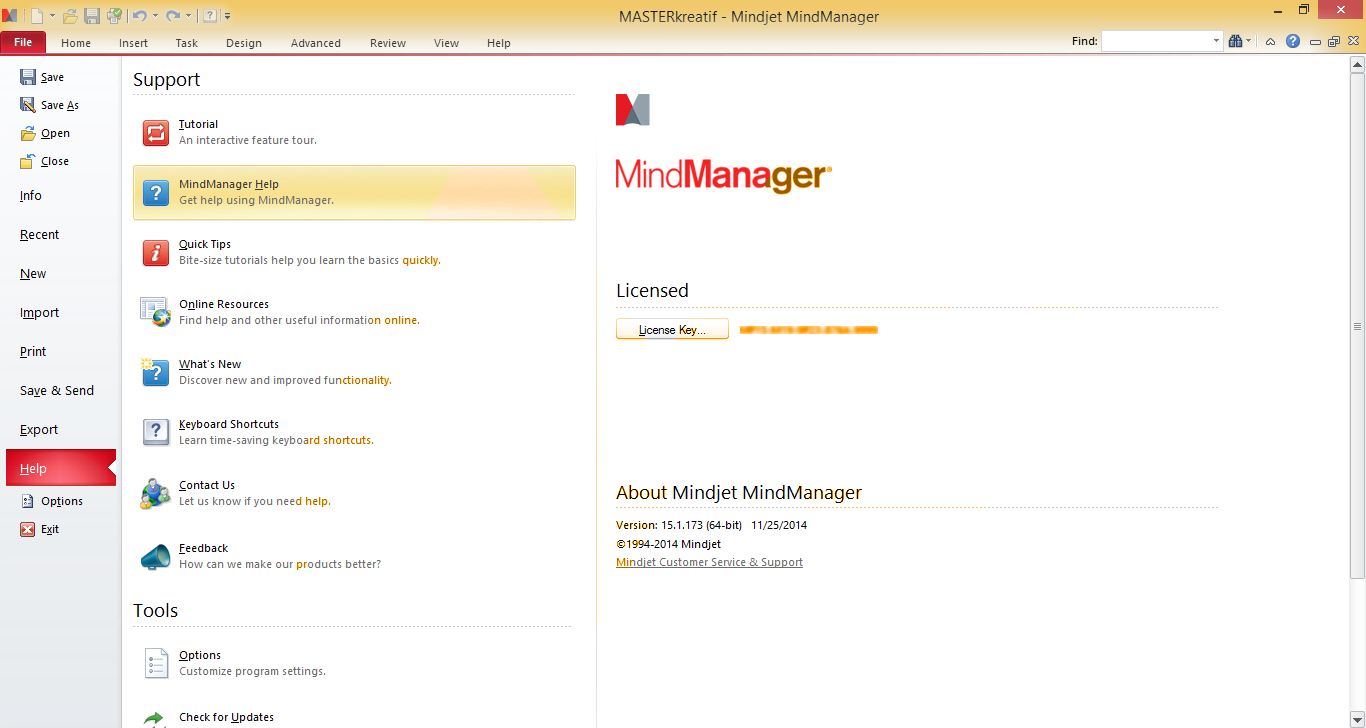Click the Check for Updates green arrow icon
This screenshot has height=728, width=1366.
coord(154,718)
